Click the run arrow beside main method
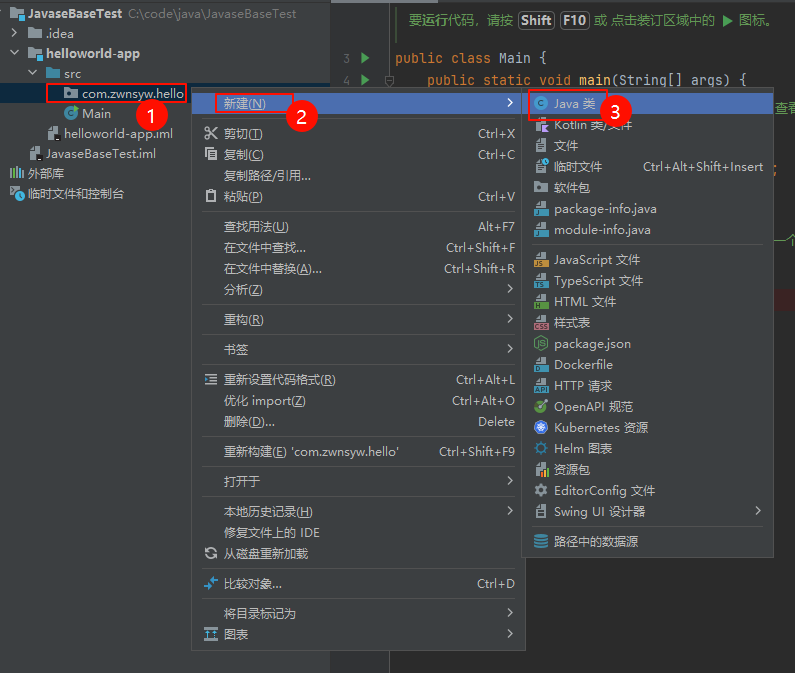This screenshot has height=673, width=795. coord(365,80)
